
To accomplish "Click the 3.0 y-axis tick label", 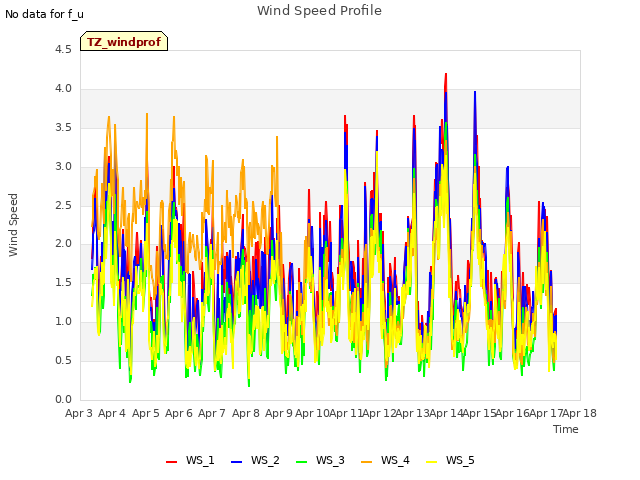I will coord(63,167).
